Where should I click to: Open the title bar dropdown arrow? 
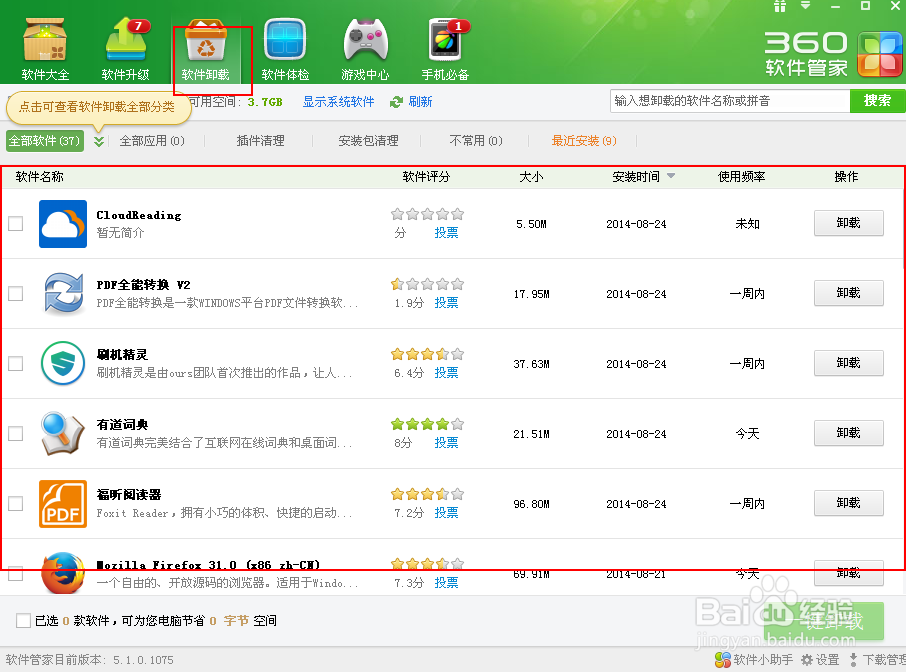tap(807, 8)
